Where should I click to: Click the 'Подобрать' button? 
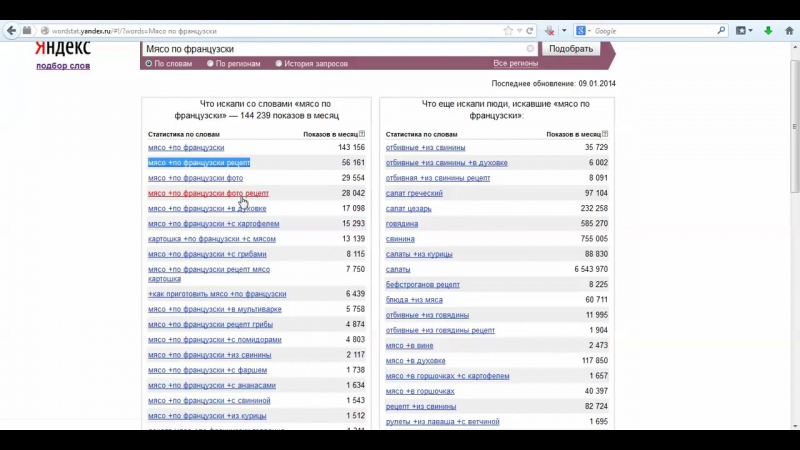click(570, 48)
